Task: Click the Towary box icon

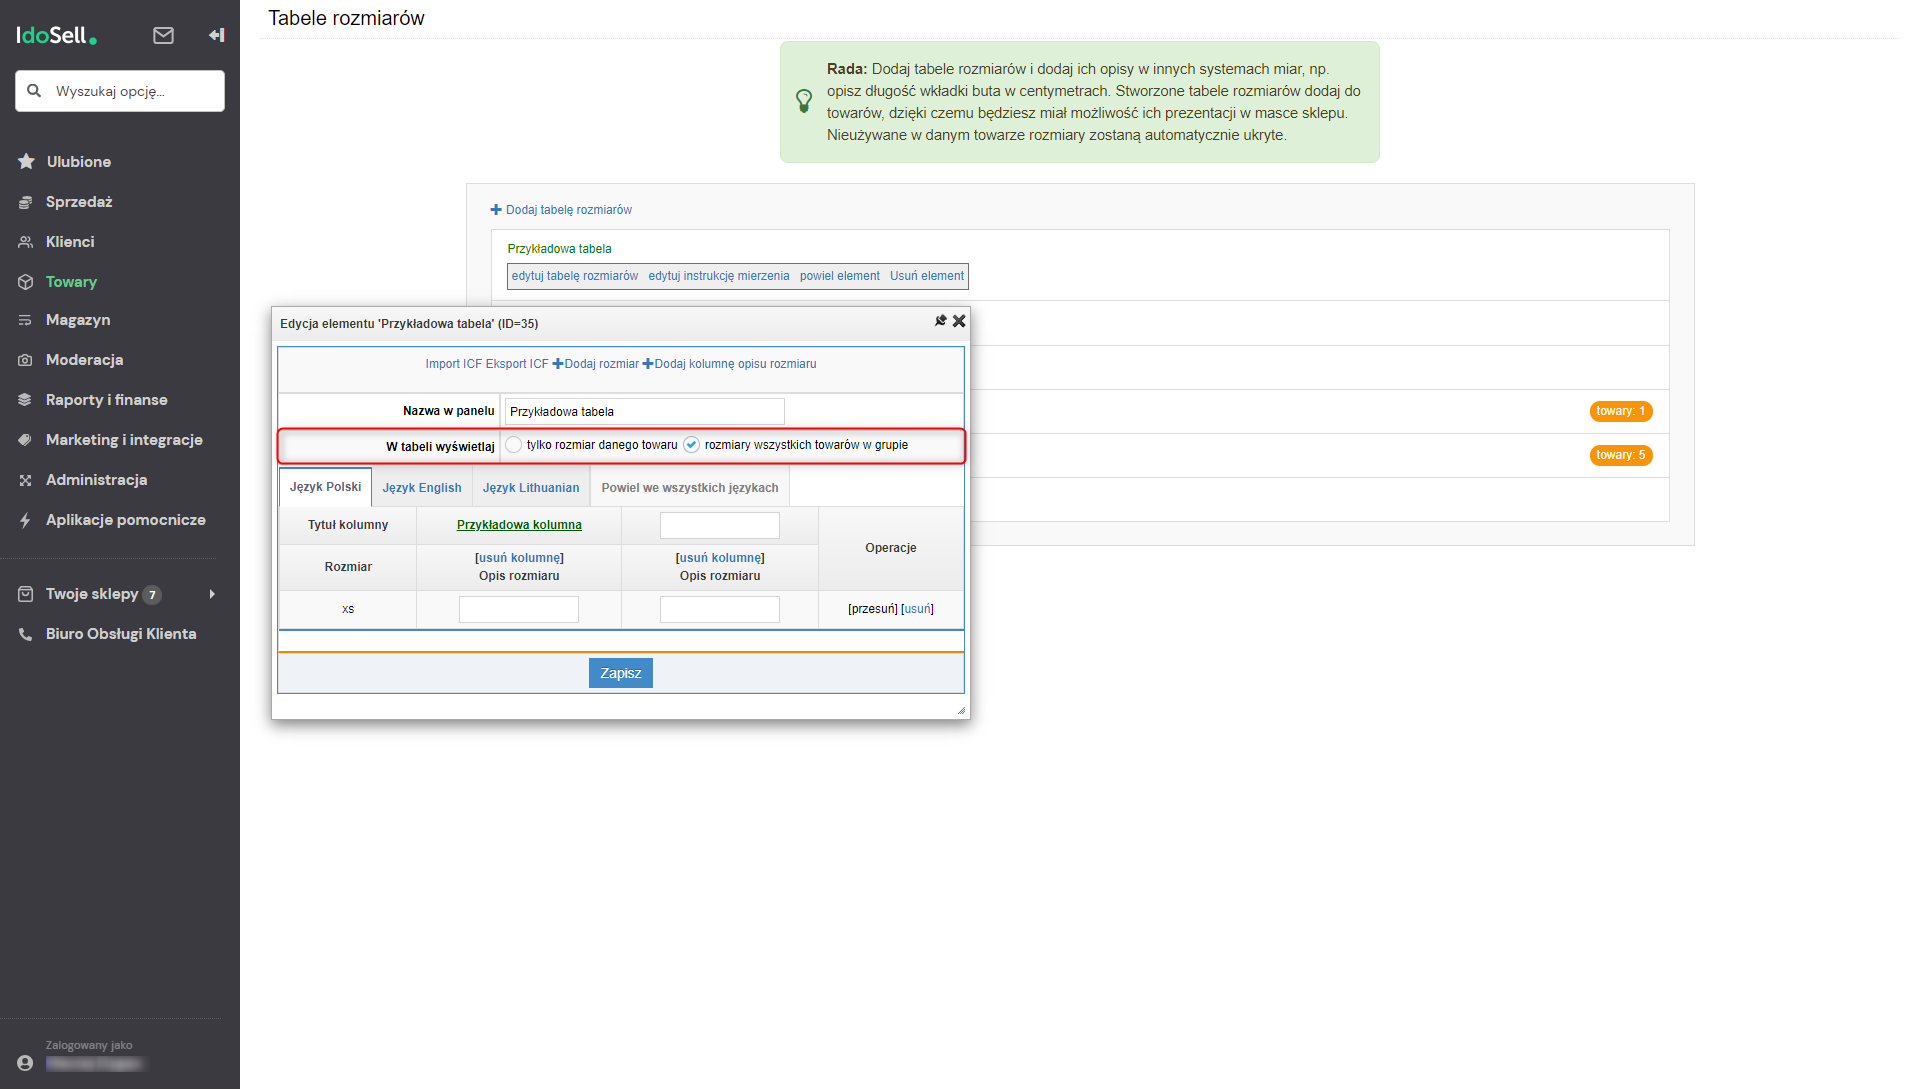Action: [26, 282]
